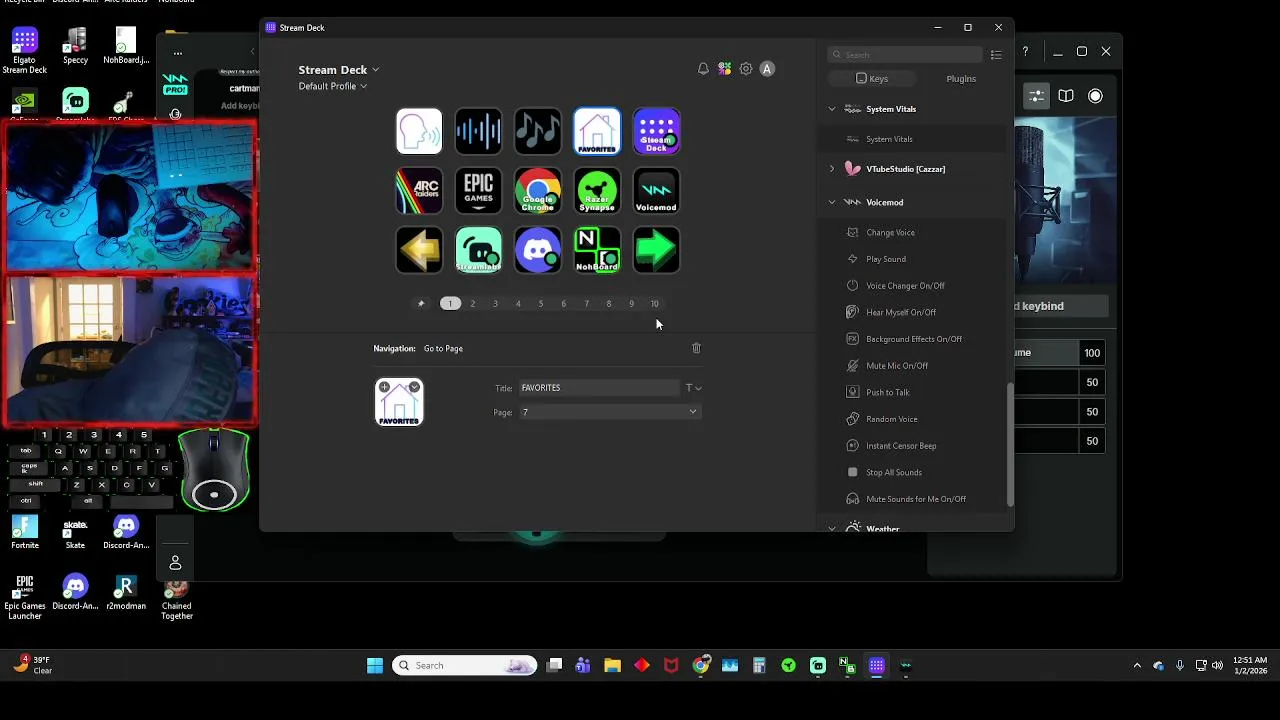Select the Epic Games key in grid

478,191
